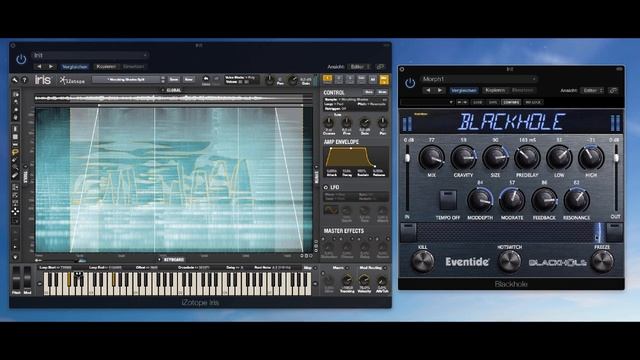Collapse the GLOBAL section expander
640x360 pixels.
[163, 90]
